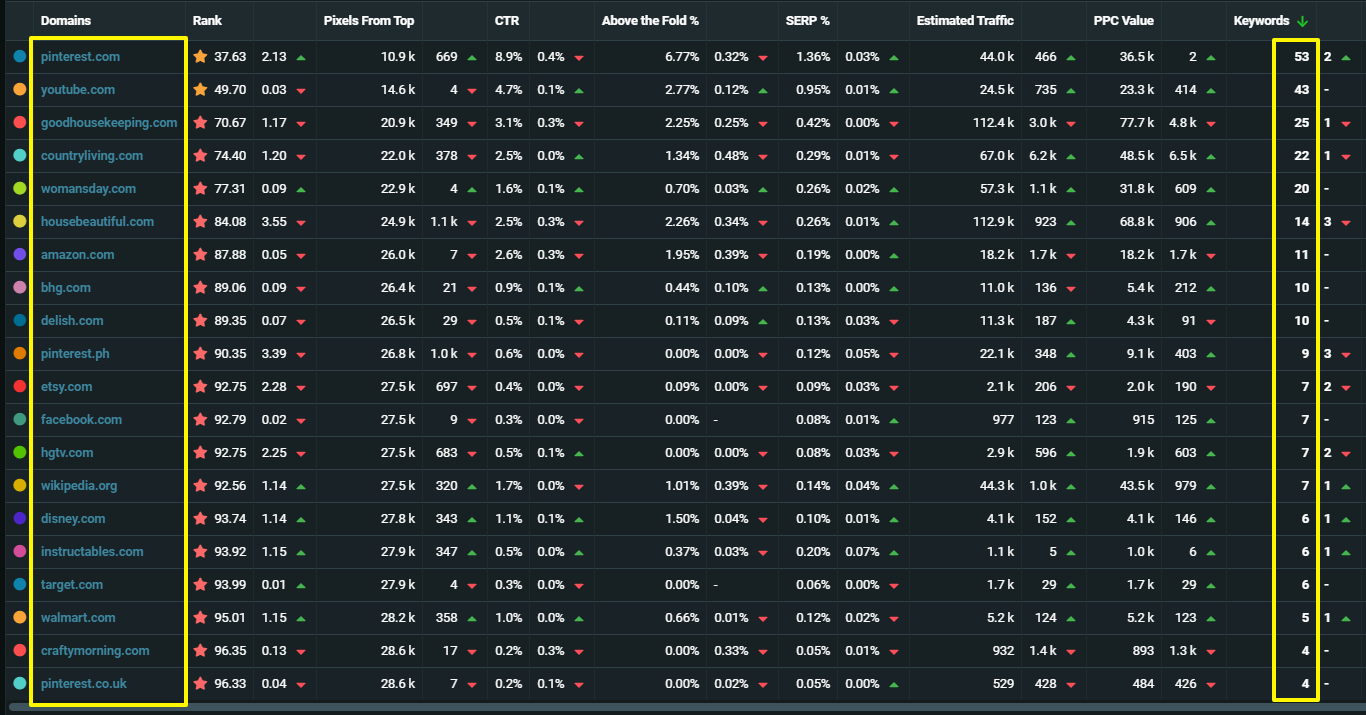Click the star icon in the countryliving.com row
This screenshot has height=715, width=1366.
click(x=200, y=156)
